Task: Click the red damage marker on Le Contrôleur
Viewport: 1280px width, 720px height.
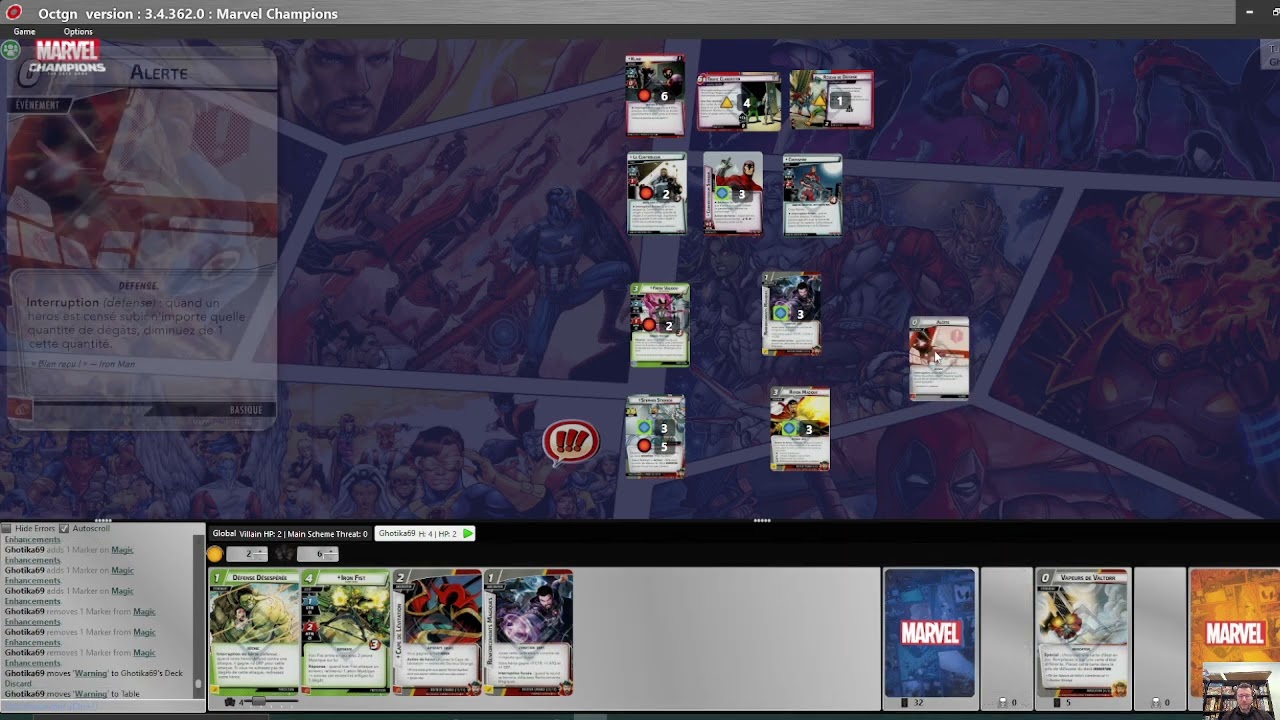Action: tap(647, 193)
